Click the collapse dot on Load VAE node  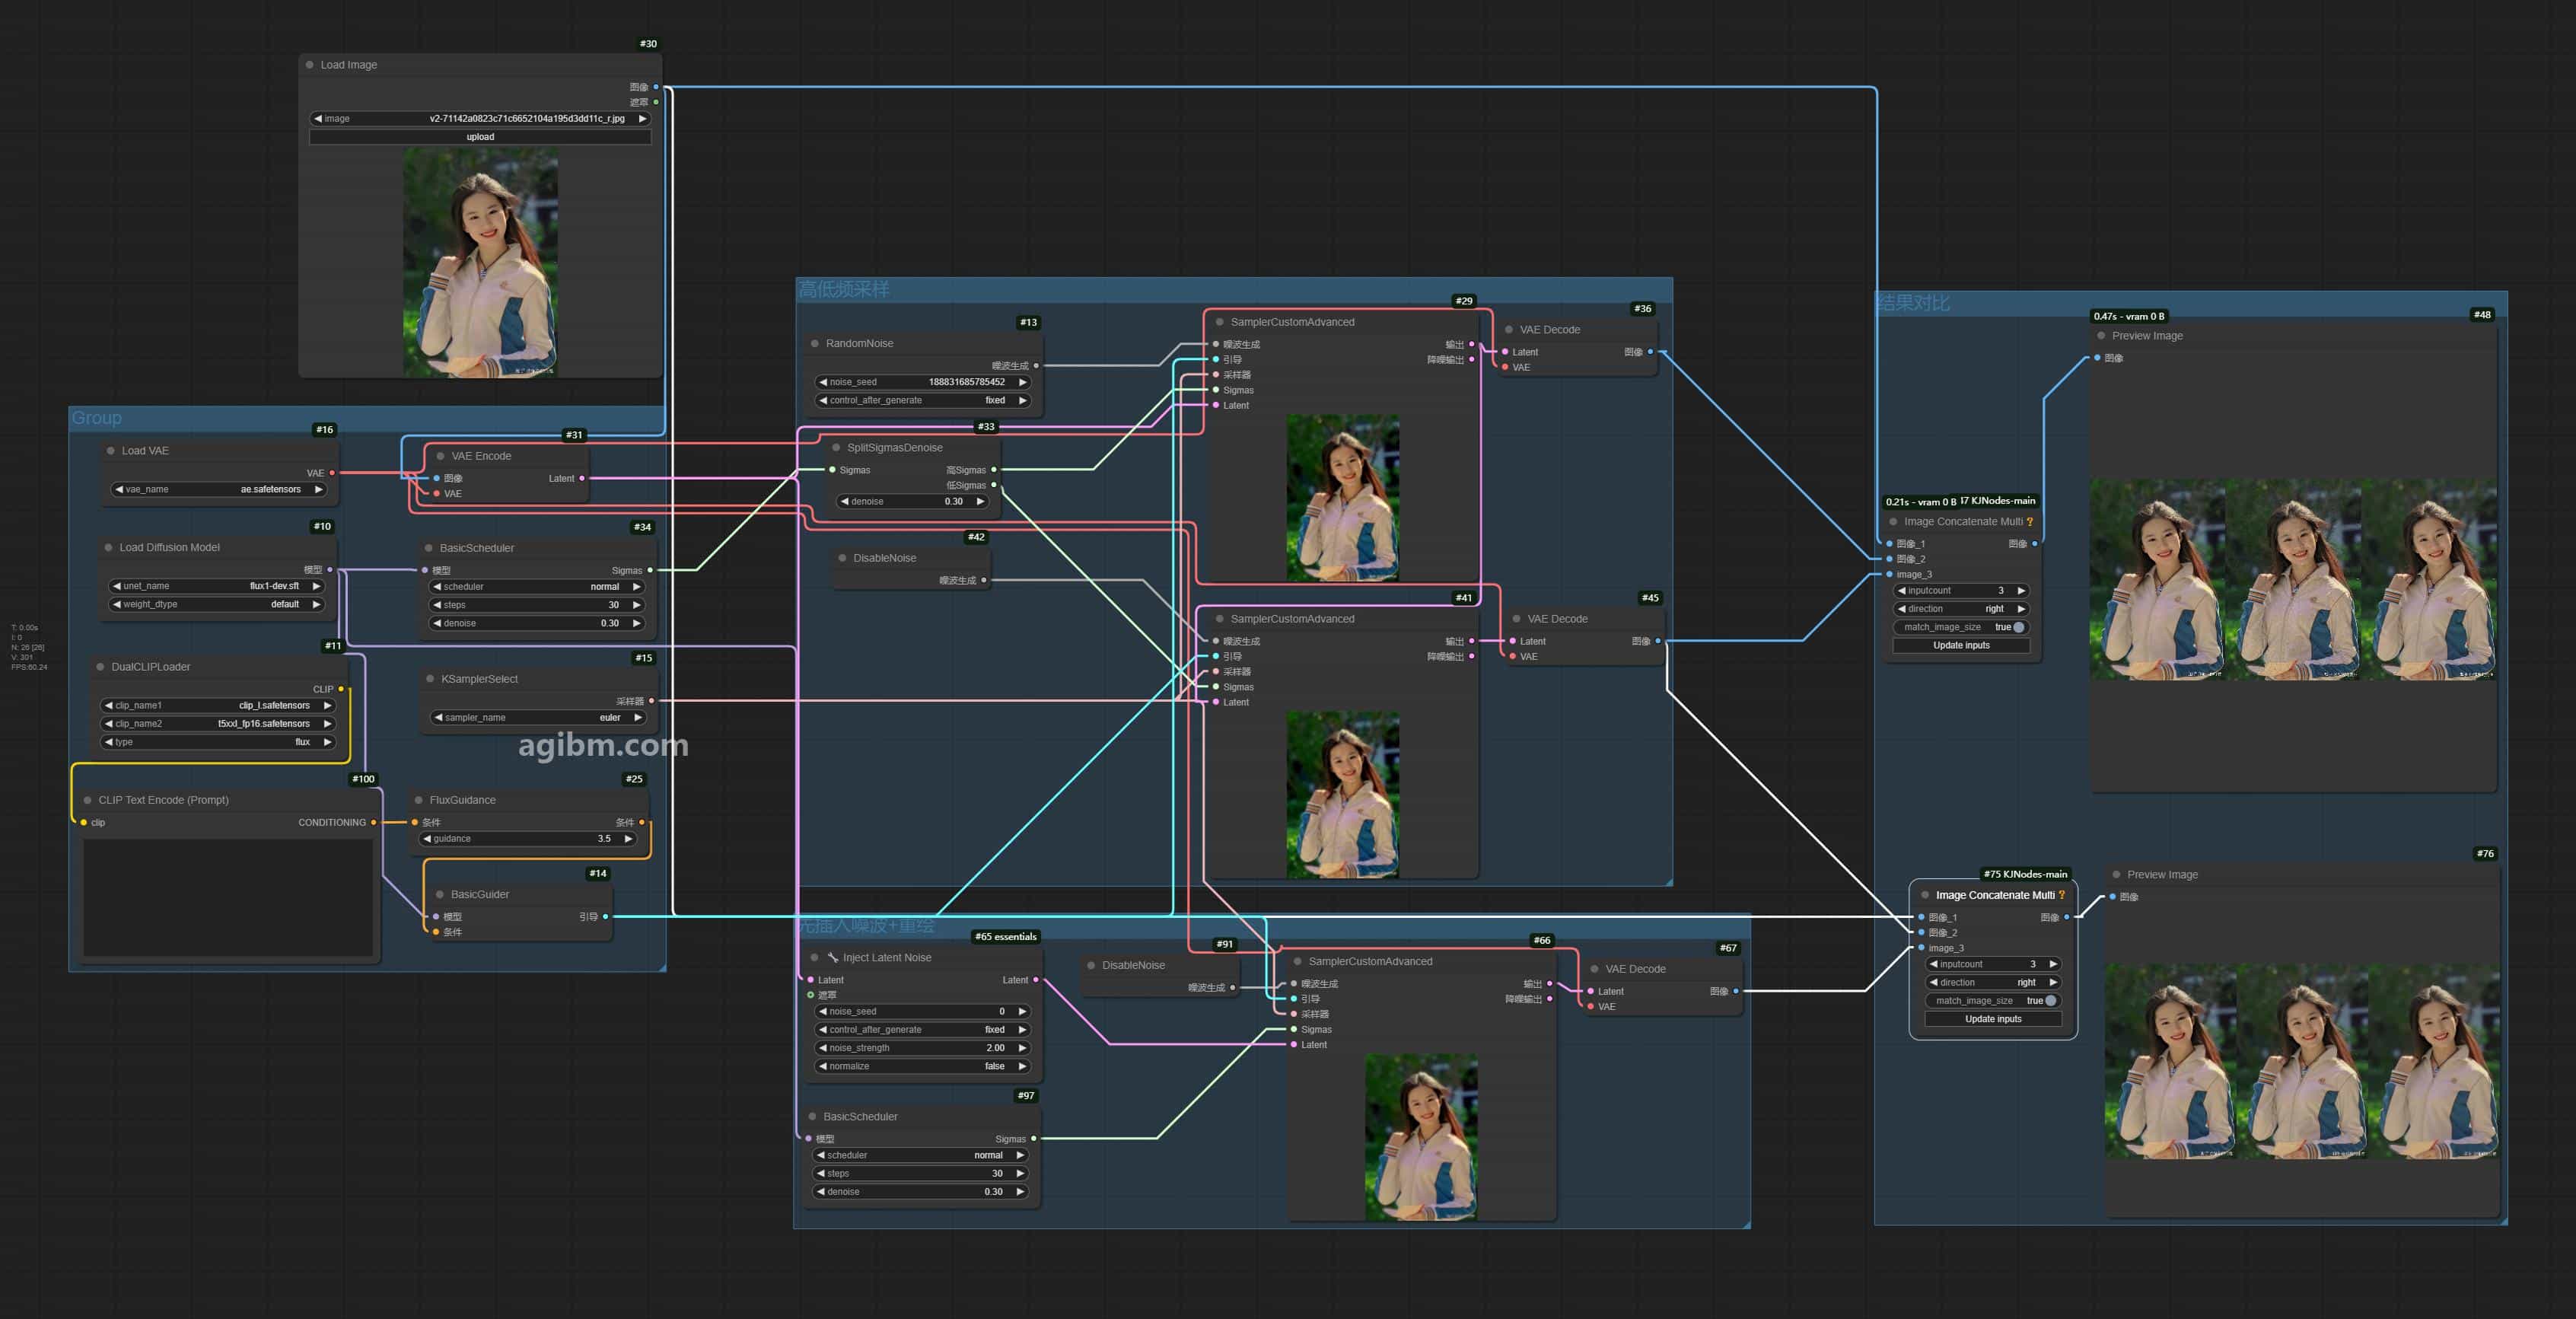pos(111,451)
